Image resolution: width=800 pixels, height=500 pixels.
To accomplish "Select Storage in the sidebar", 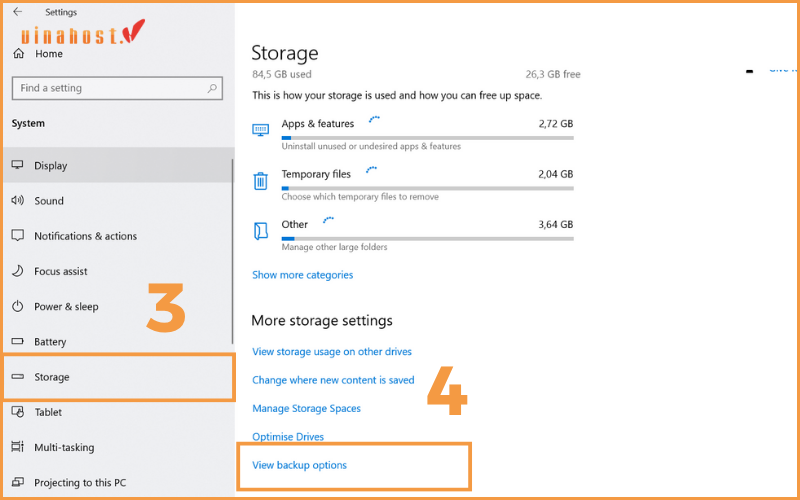I will [x=52, y=377].
